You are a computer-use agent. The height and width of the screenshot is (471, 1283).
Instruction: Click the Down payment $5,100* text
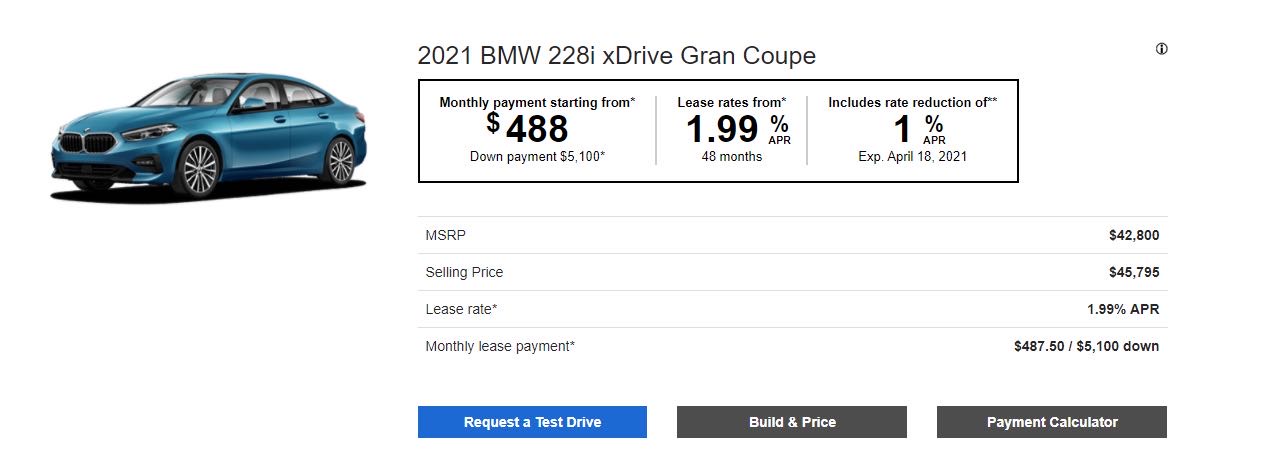(x=537, y=157)
